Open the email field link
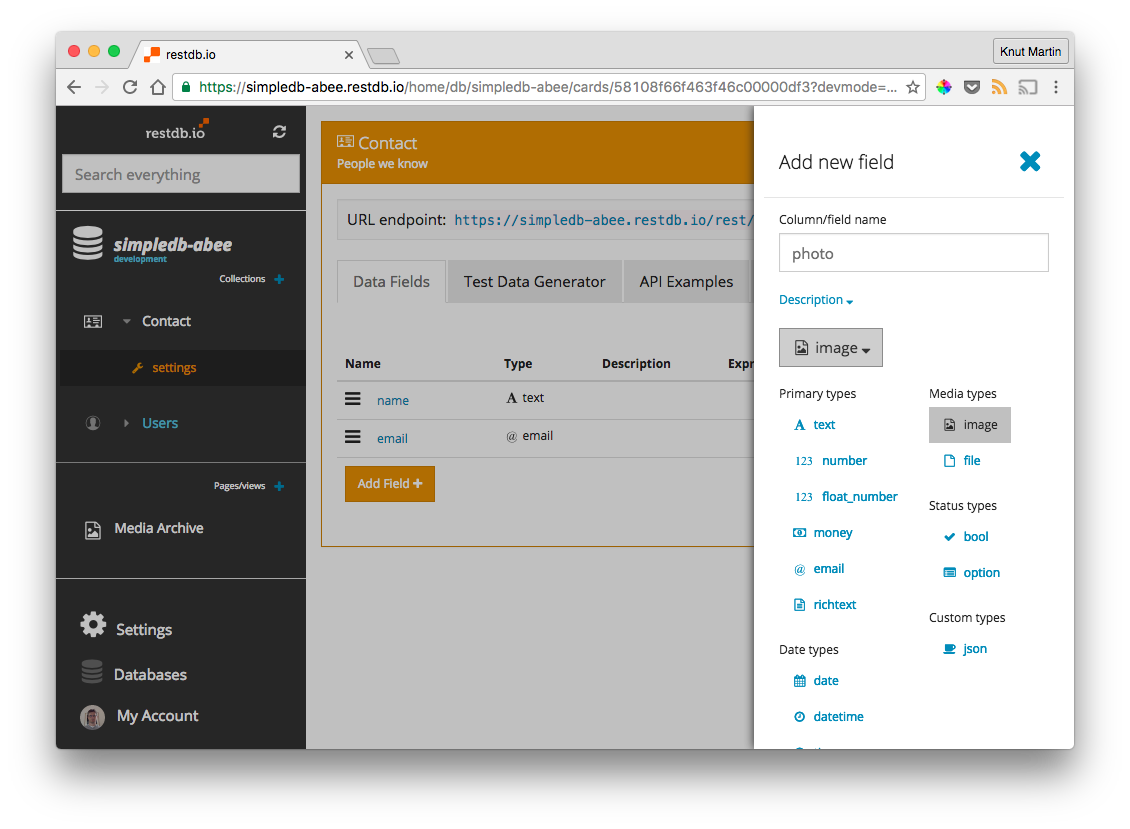The width and height of the screenshot is (1130, 829). pos(392,438)
